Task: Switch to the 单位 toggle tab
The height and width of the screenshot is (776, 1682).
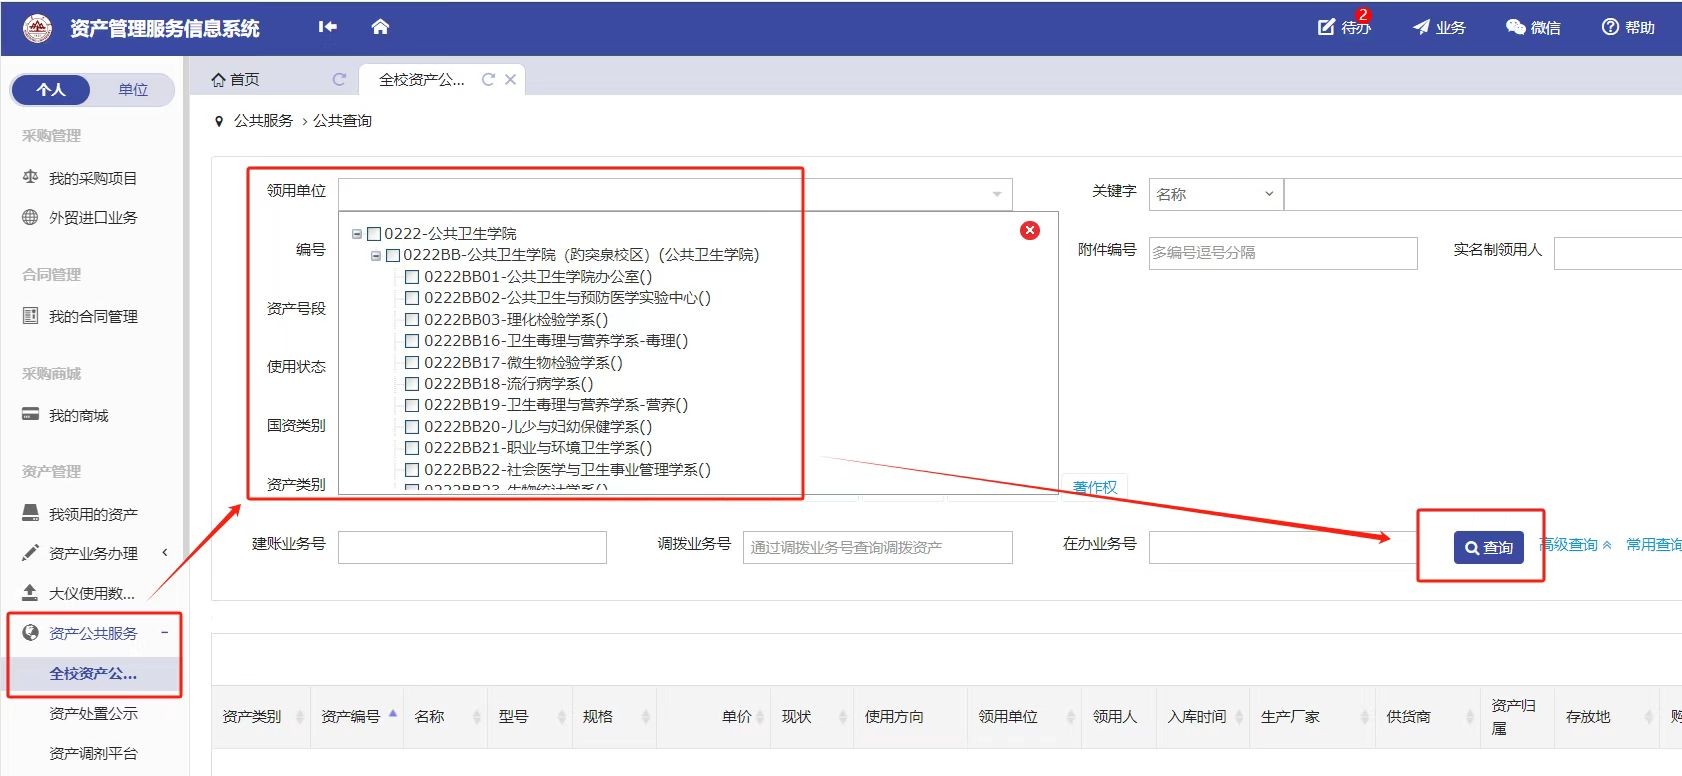Action: click(x=133, y=90)
